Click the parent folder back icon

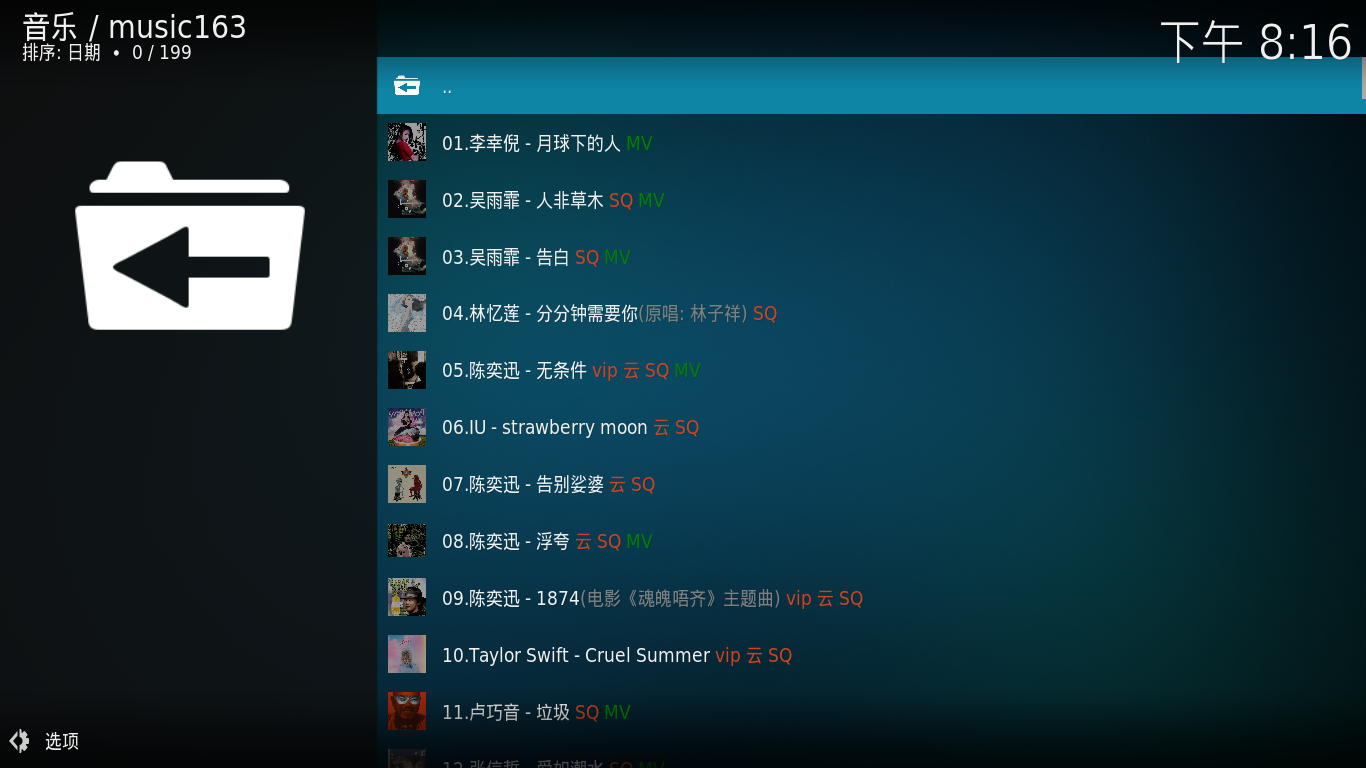click(x=407, y=86)
